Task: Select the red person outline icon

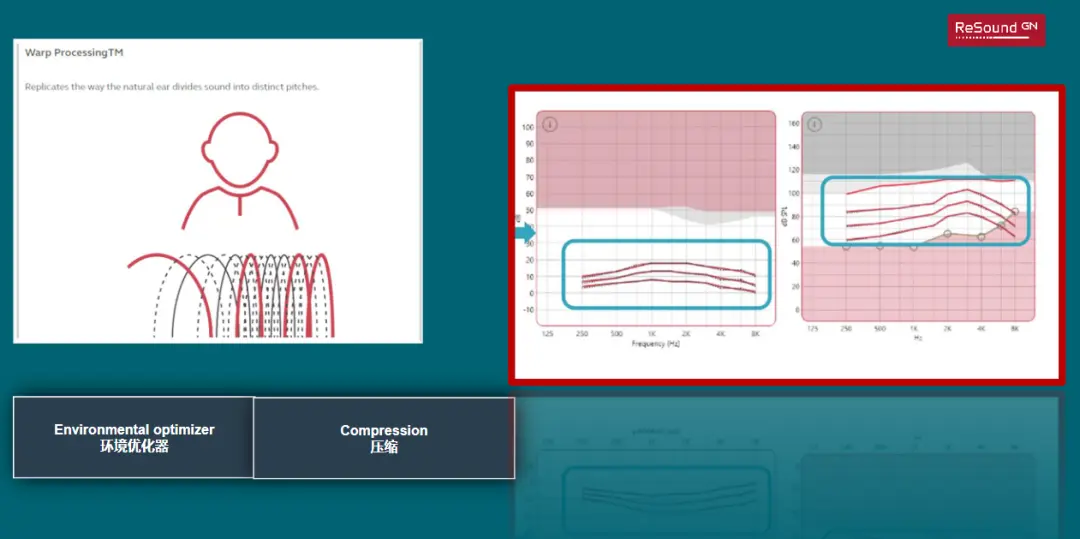Action: click(239, 170)
